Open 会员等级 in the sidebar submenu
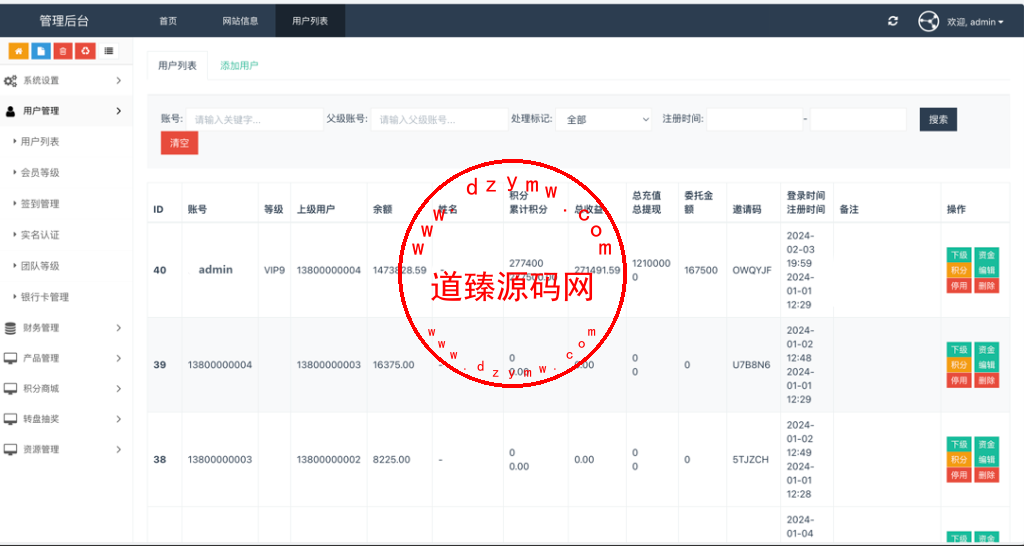Image resolution: width=1024 pixels, height=546 pixels. pos(40,173)
